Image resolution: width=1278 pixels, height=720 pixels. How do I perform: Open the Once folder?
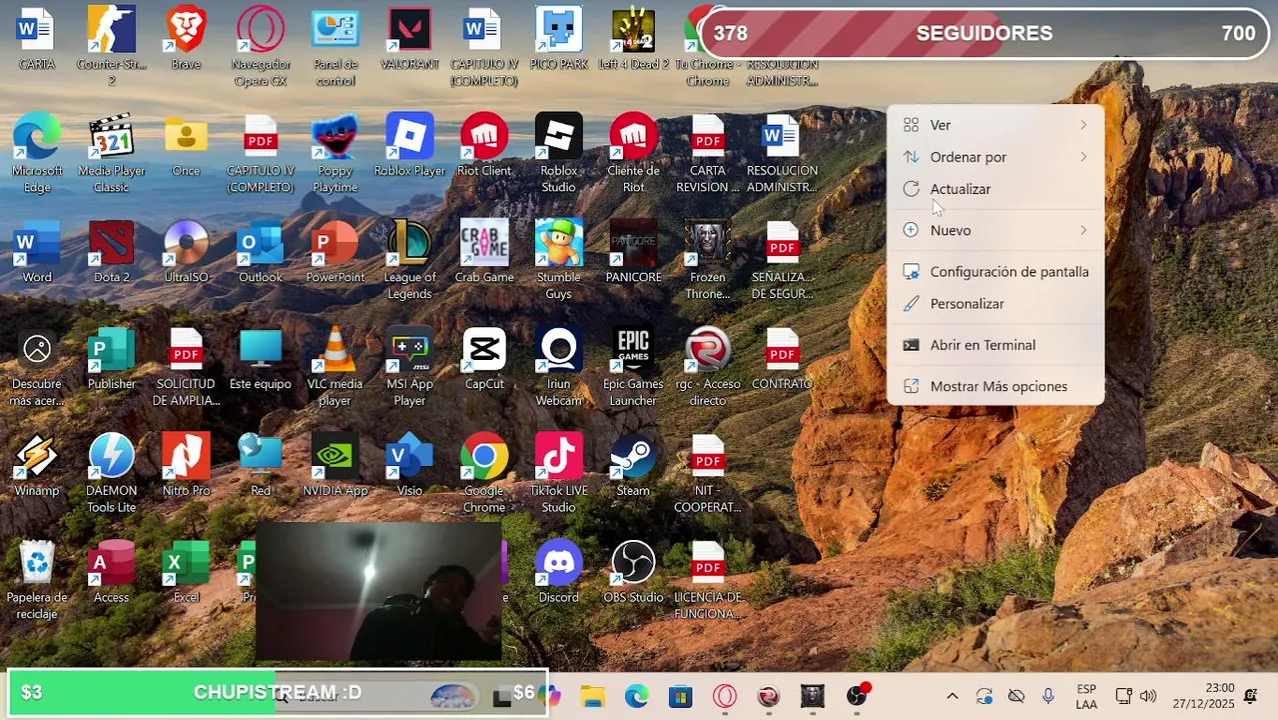(x=186, y=147)
